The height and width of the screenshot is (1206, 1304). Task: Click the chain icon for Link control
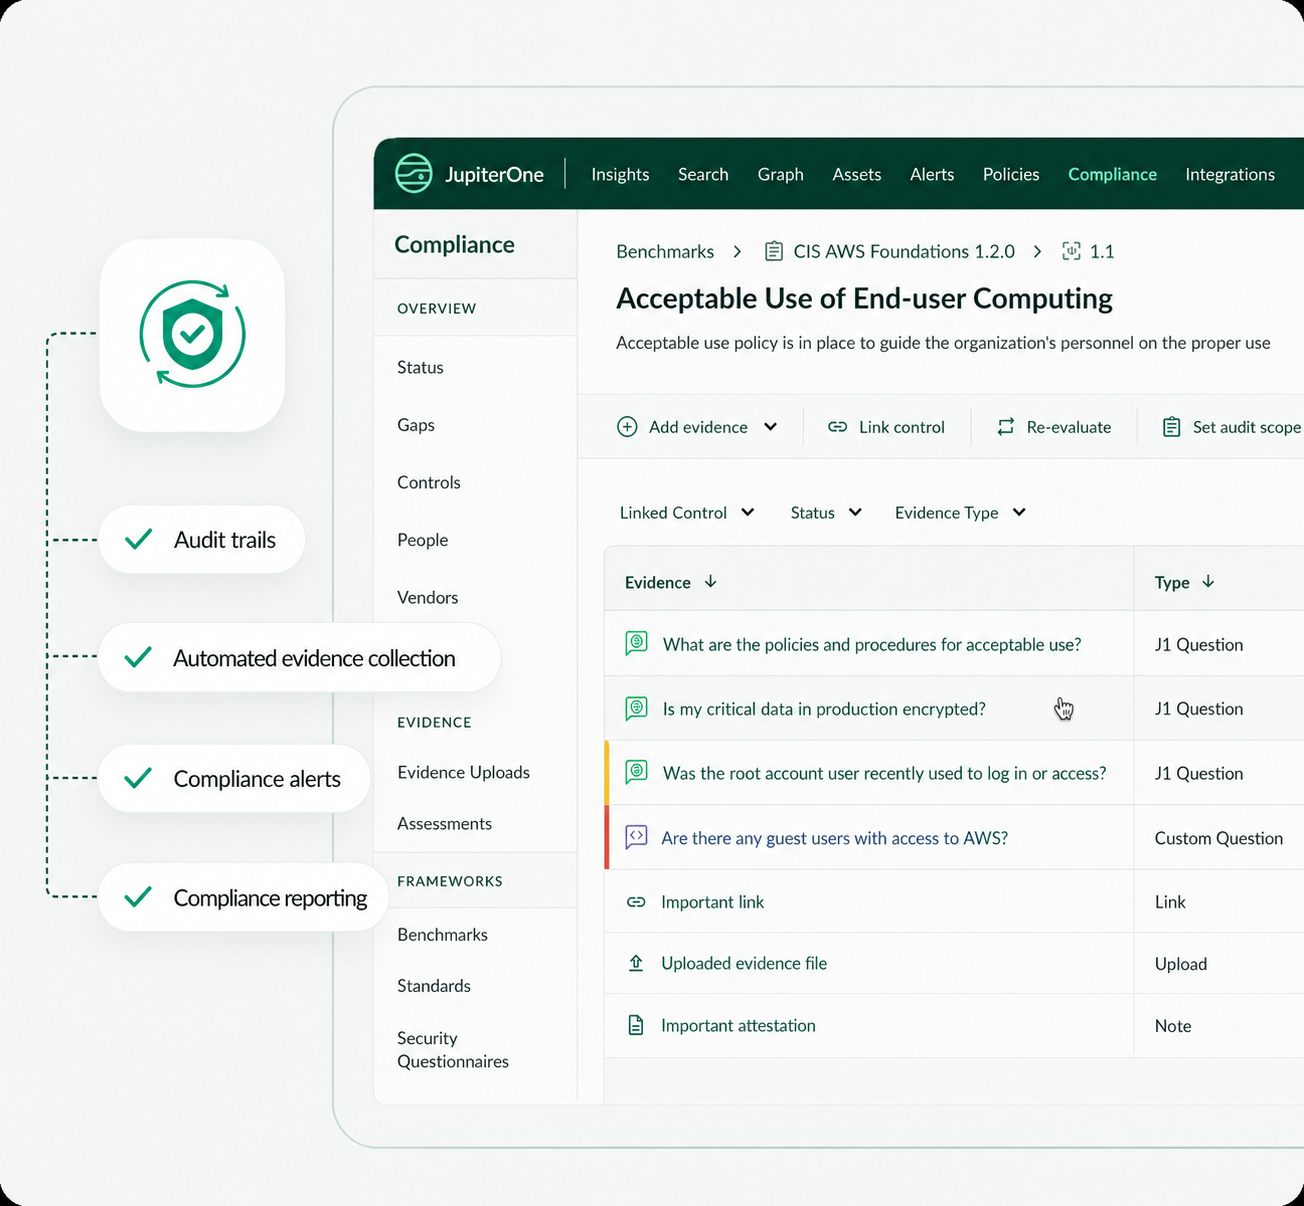coord(837,427)
